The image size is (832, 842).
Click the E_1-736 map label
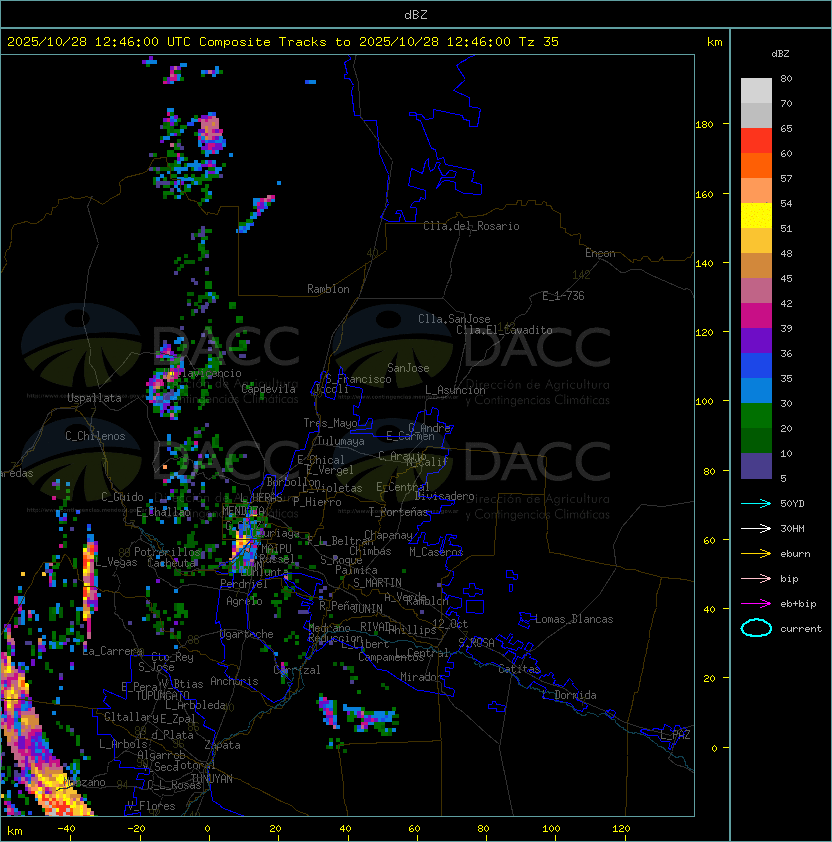(563, 296)
